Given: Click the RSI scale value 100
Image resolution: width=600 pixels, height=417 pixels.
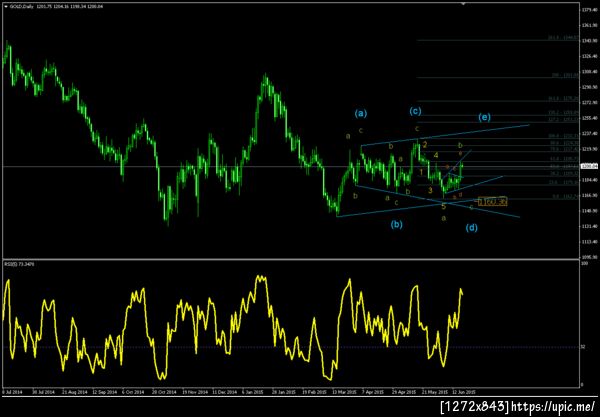Looking at the screenshot, I should click(584, 264).
